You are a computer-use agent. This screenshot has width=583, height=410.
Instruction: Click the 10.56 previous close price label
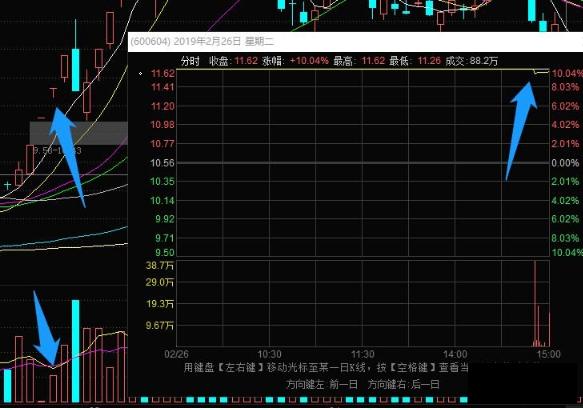pyautogui.click(x=162, y=163)
